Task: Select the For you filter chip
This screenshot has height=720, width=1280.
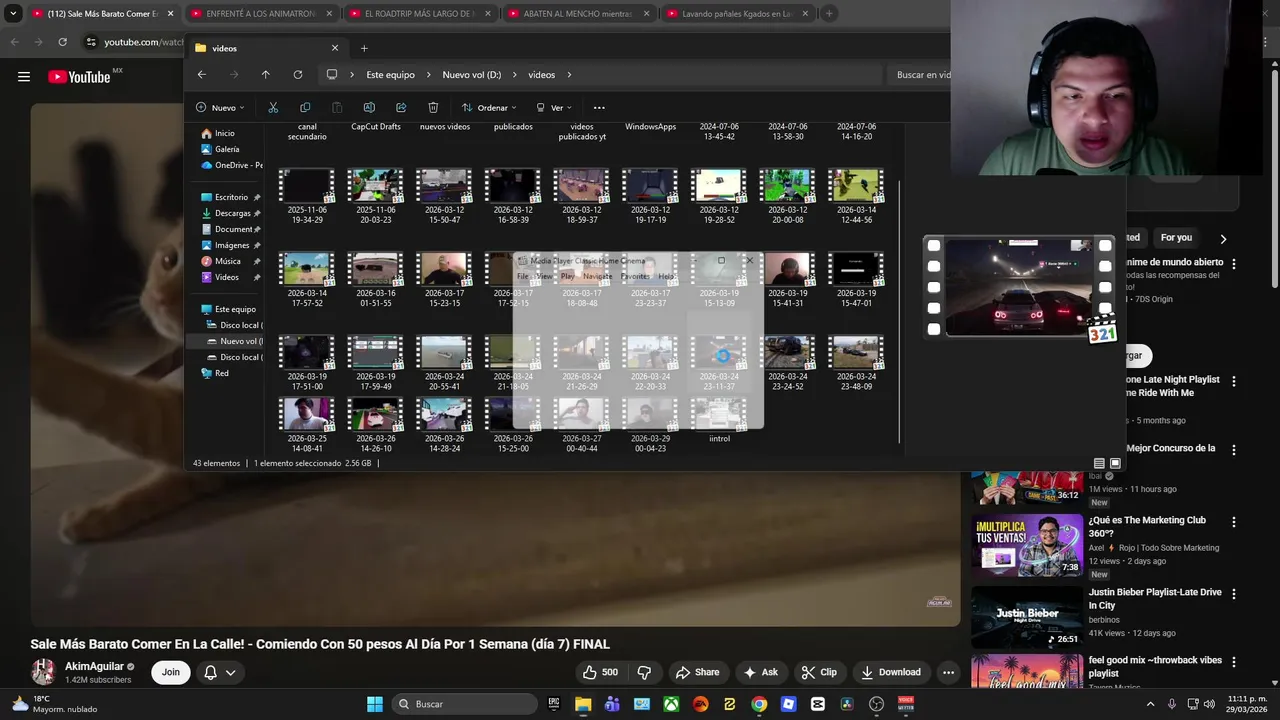Action: pyautogui.click(x=1176, y=238)
